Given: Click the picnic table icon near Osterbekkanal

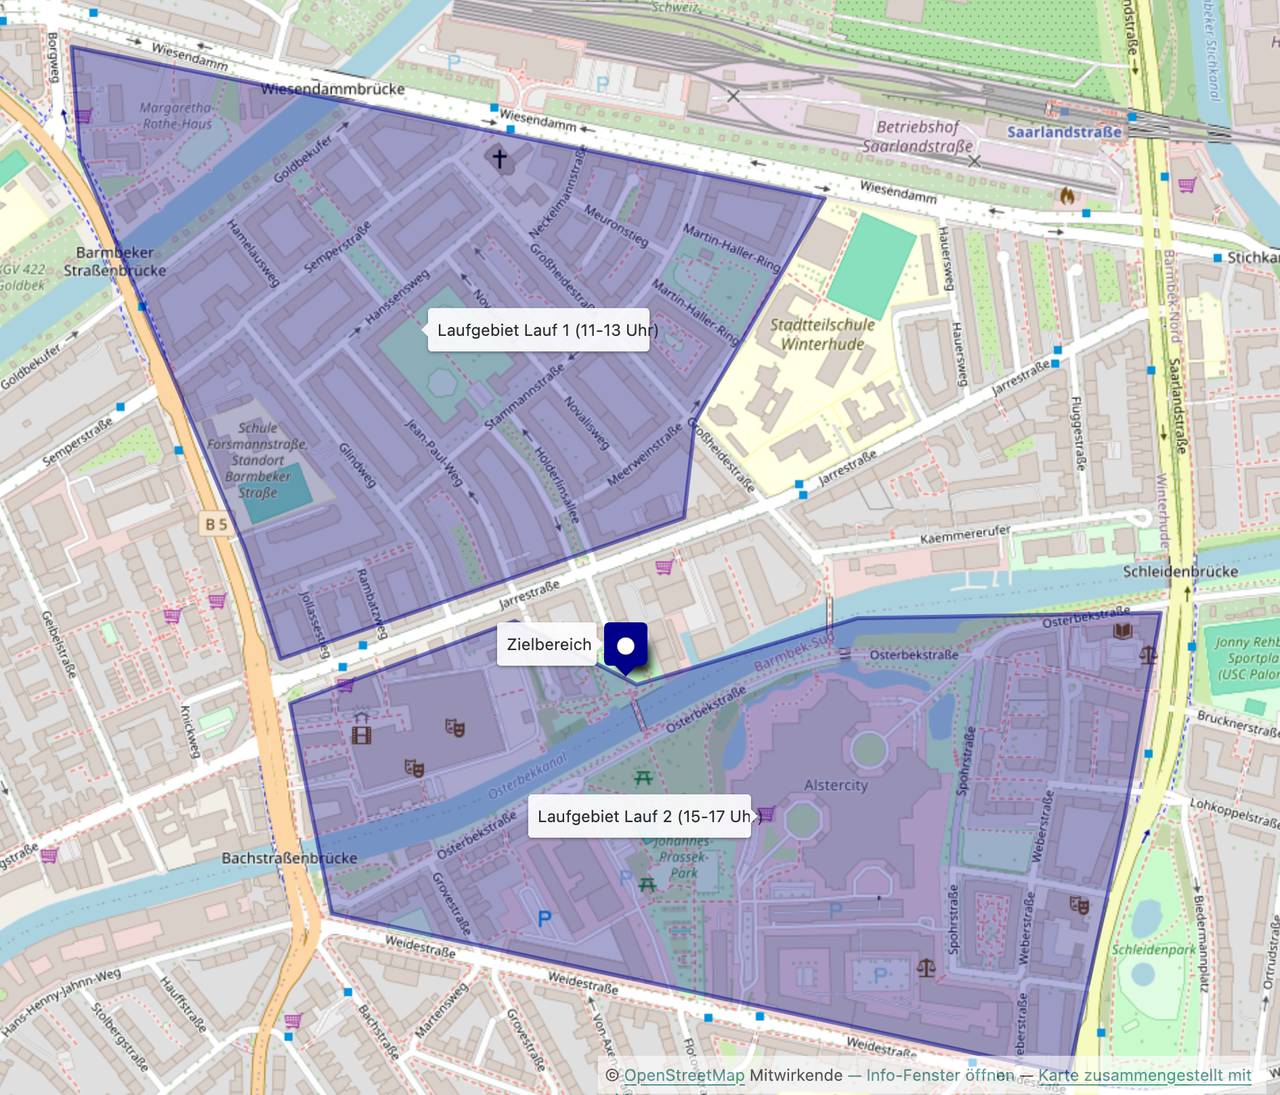Looking at the screenshot, I should click(643, 777).
